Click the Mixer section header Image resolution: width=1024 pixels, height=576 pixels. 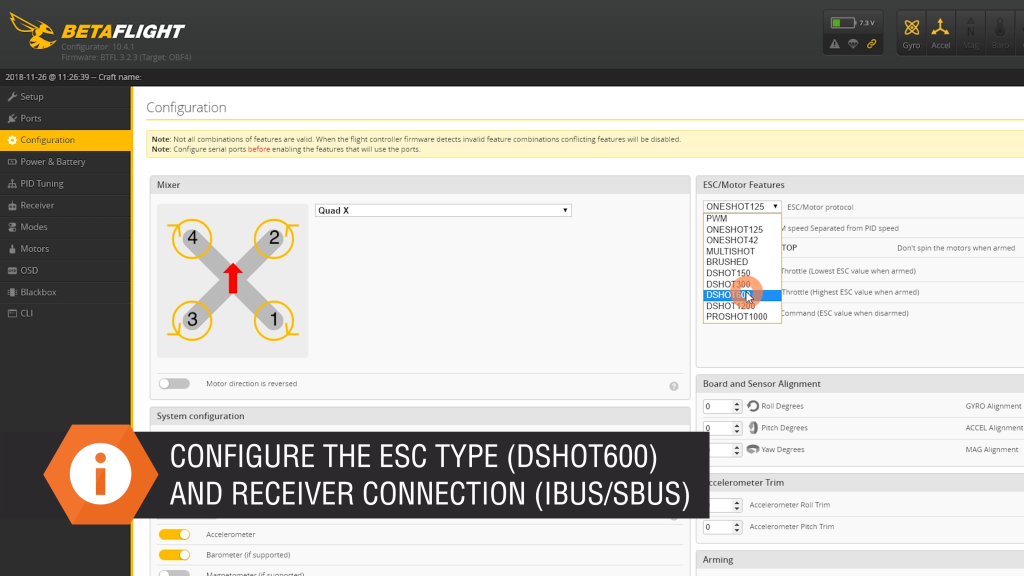click(x=420, y=185)
